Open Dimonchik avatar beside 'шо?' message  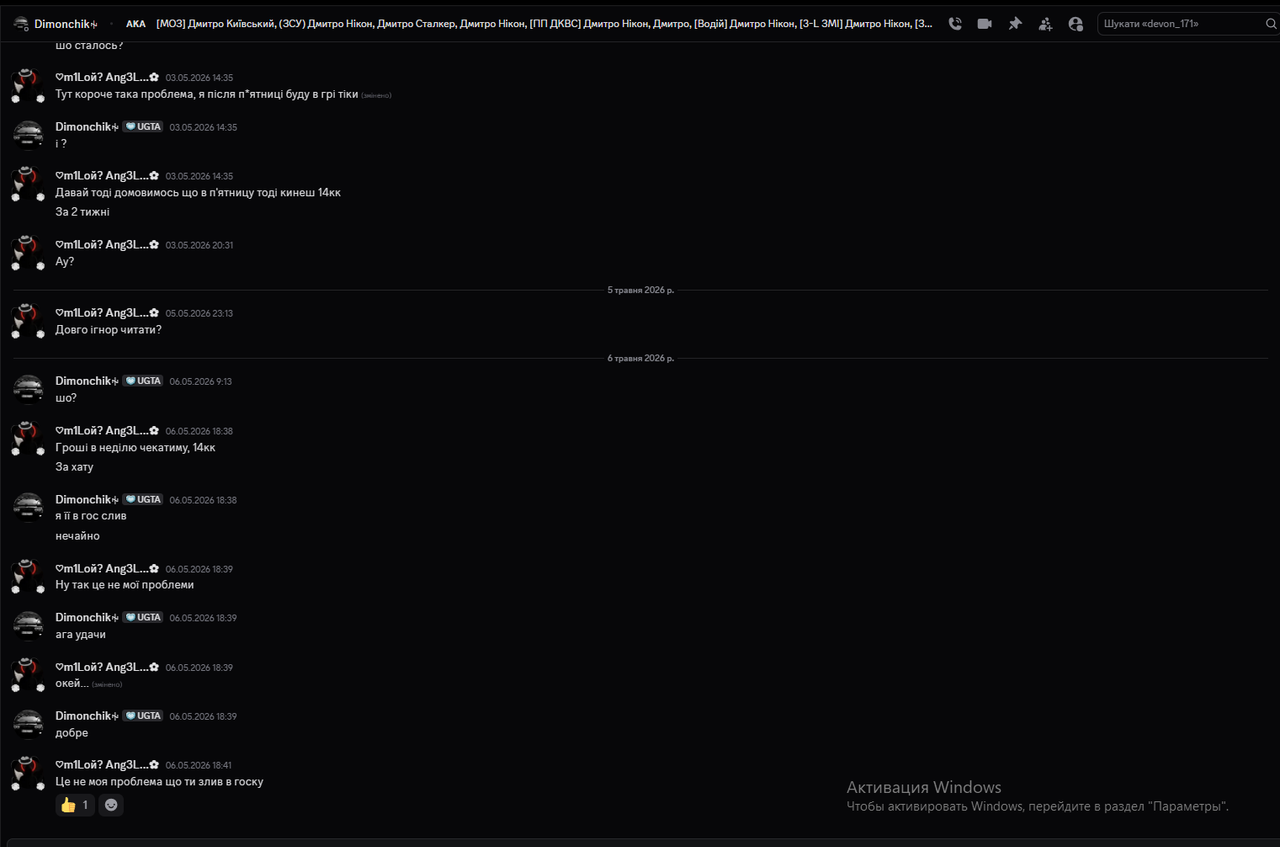coord(28,389)
